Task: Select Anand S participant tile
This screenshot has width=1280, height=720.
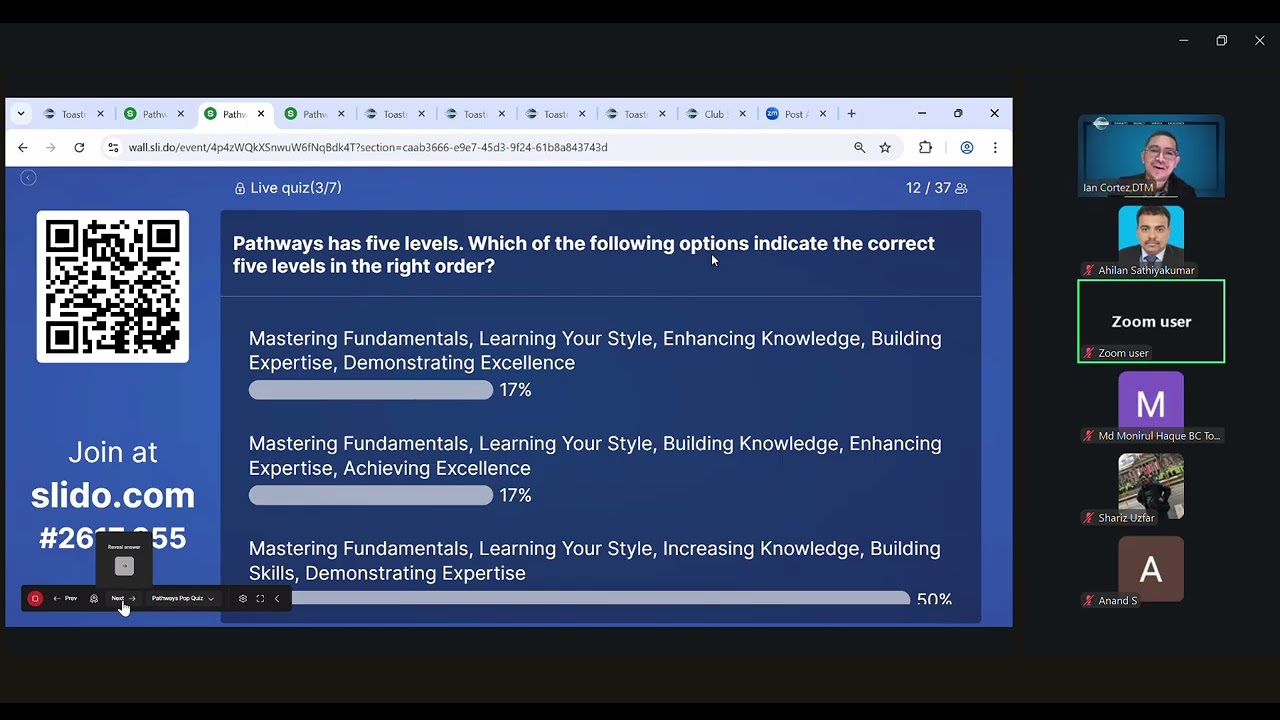Action: tap(1151, 572)
